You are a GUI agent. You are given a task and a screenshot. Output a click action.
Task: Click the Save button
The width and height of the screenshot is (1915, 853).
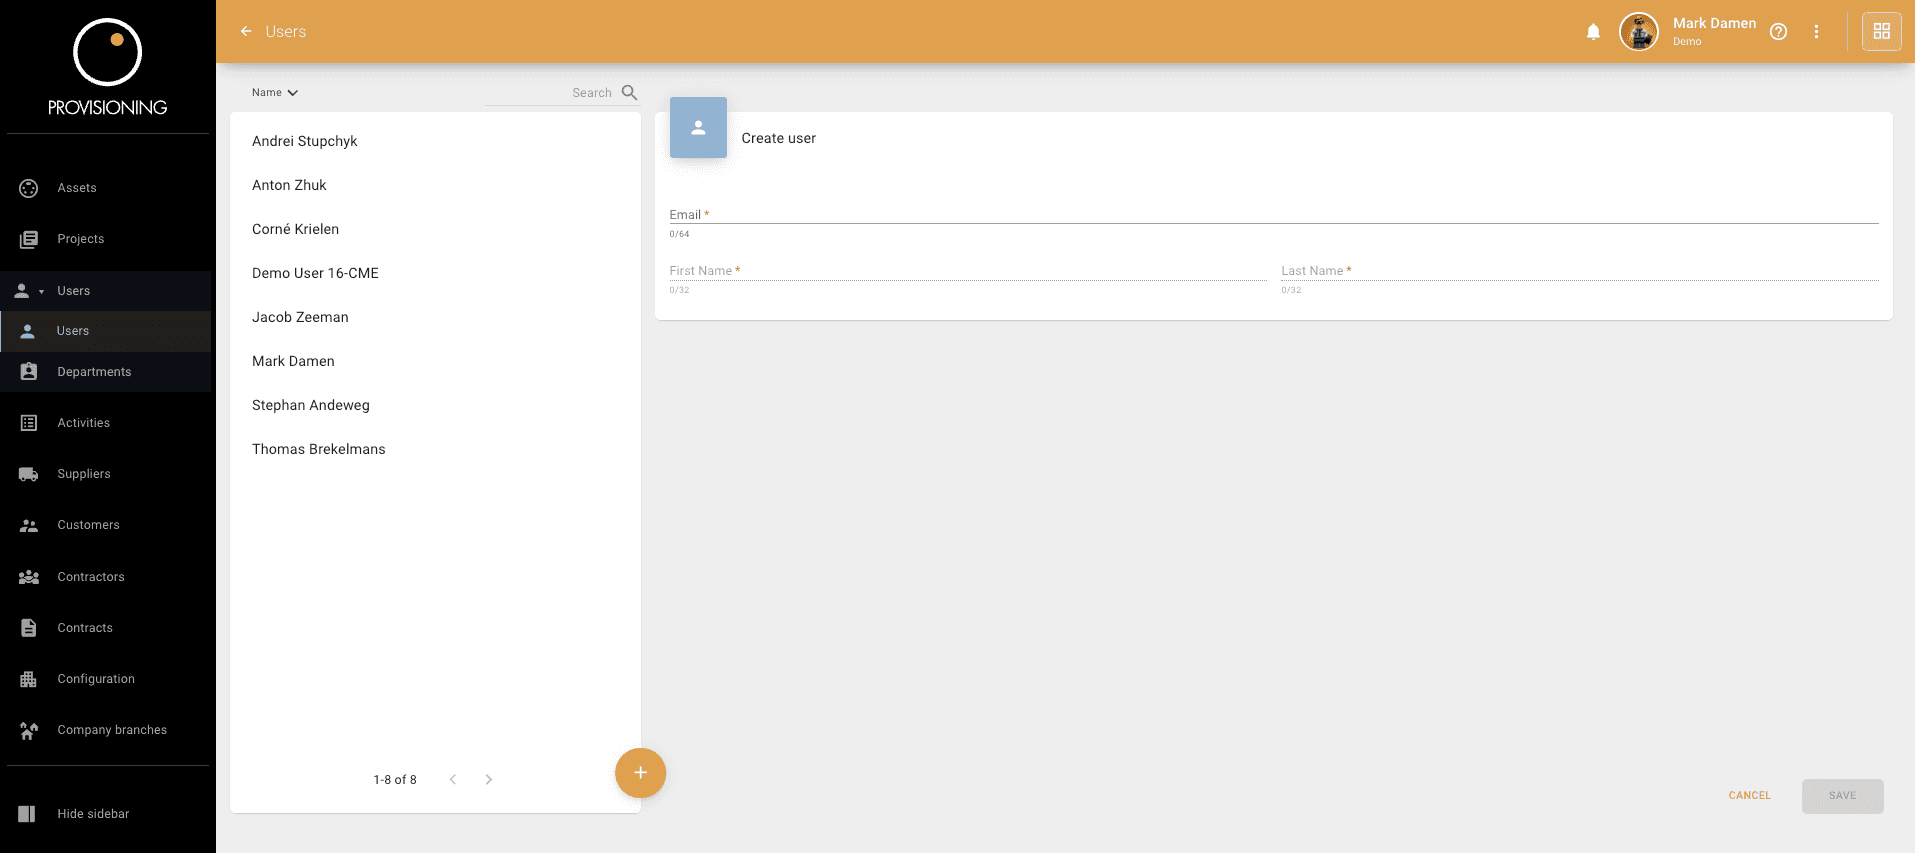coord(1842,796)
